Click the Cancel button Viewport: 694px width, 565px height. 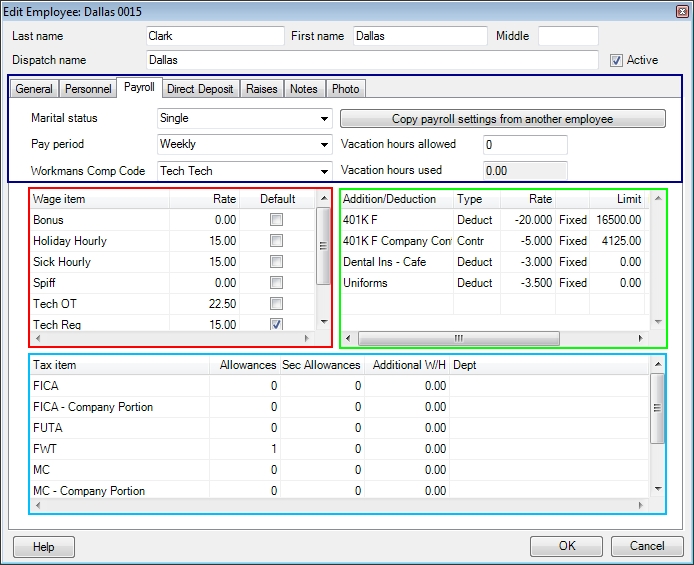click(x=647, y=546)
